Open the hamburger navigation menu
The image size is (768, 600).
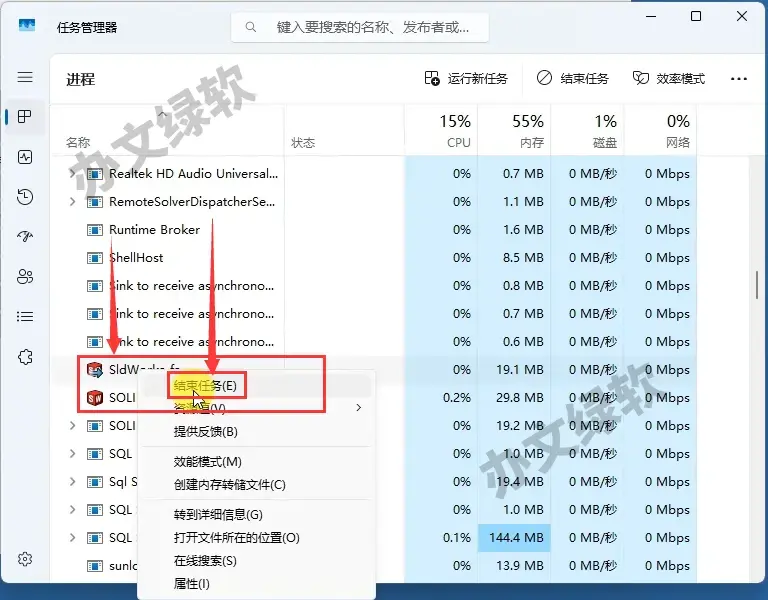pyautogui.click(x=25, y=77)
